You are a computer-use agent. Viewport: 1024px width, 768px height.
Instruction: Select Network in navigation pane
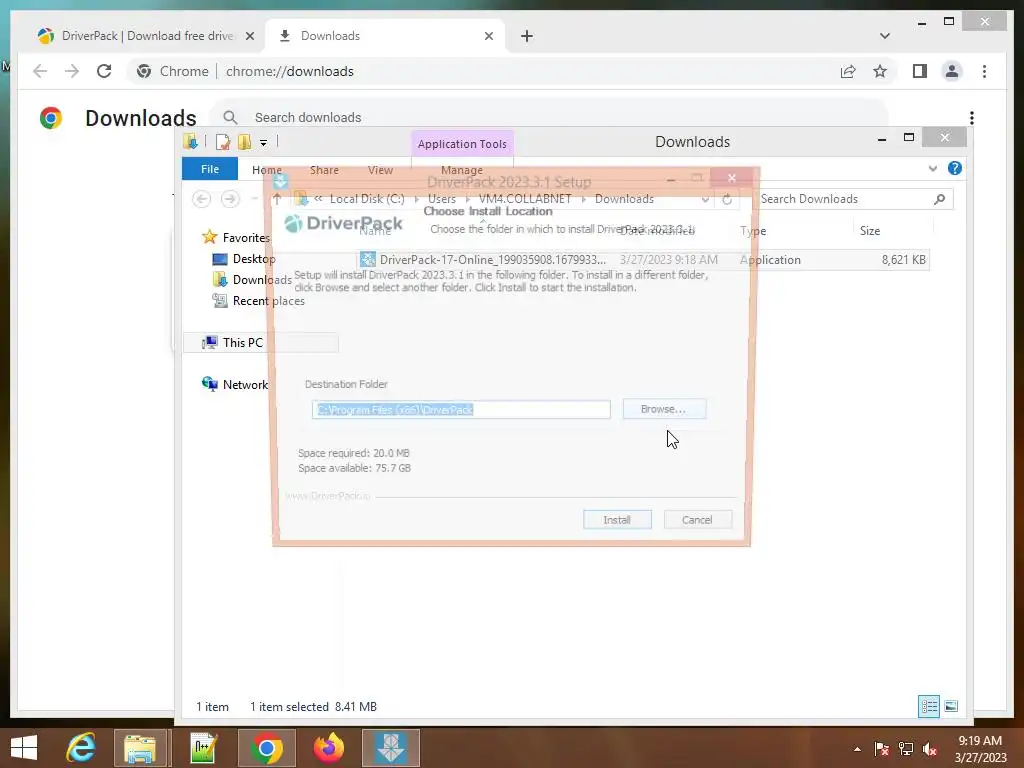click(x=235, y=384)
